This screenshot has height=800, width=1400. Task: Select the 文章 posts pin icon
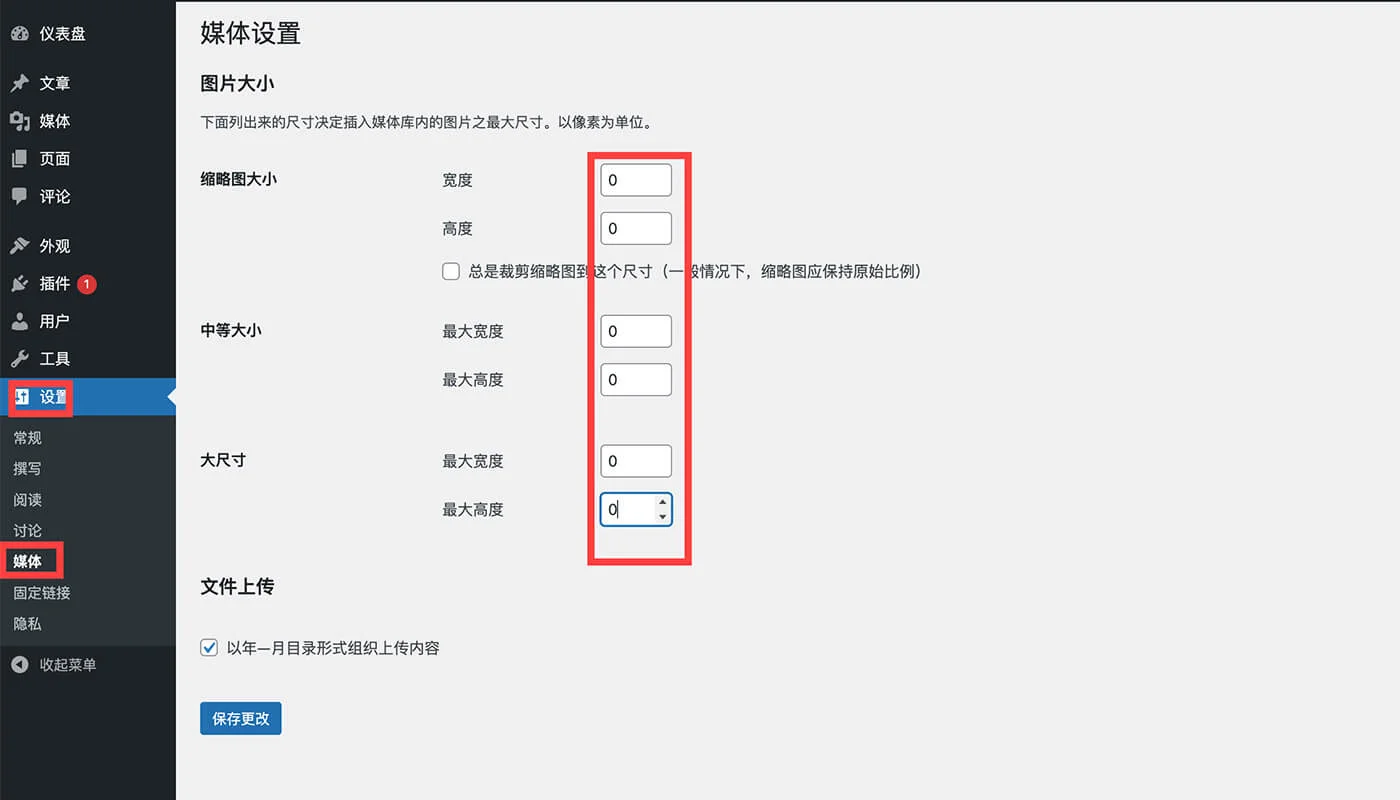pyautogui.click(x=22, y=83)
